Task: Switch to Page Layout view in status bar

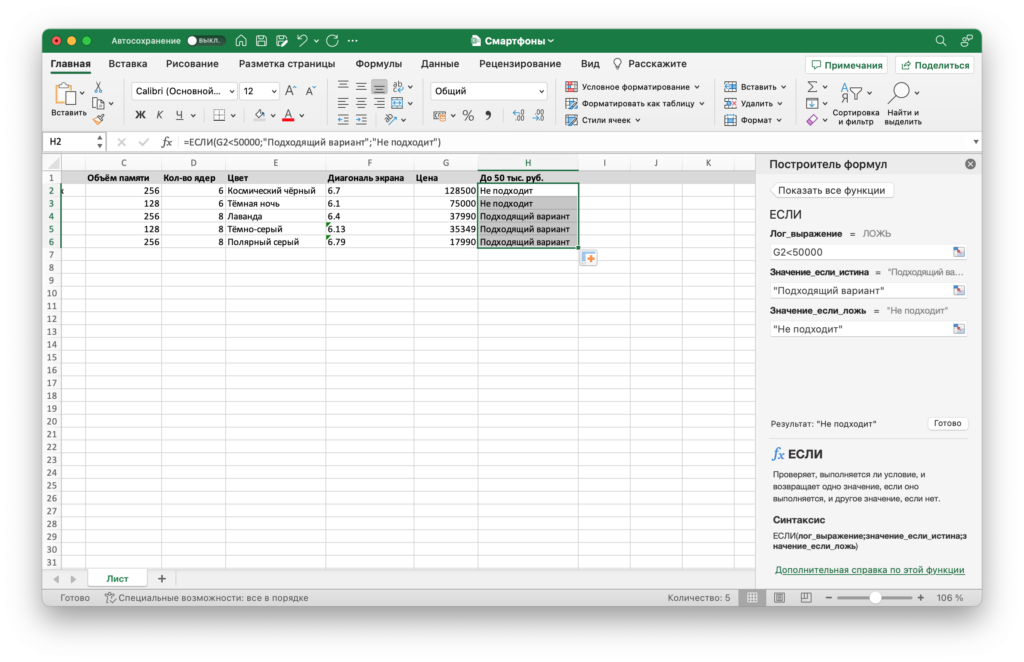Action: click(779, 597)
